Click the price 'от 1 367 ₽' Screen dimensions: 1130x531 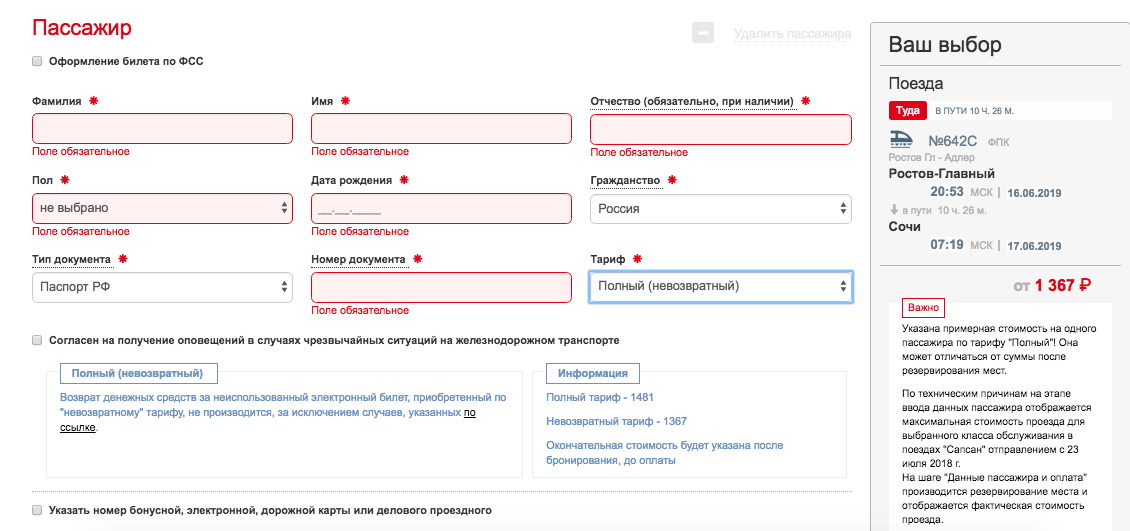point(1051,285)
